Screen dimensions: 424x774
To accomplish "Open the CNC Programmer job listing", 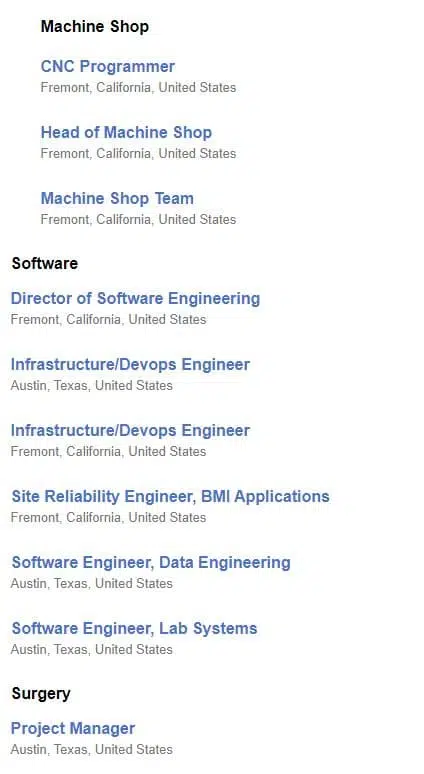I will point(108,67).
